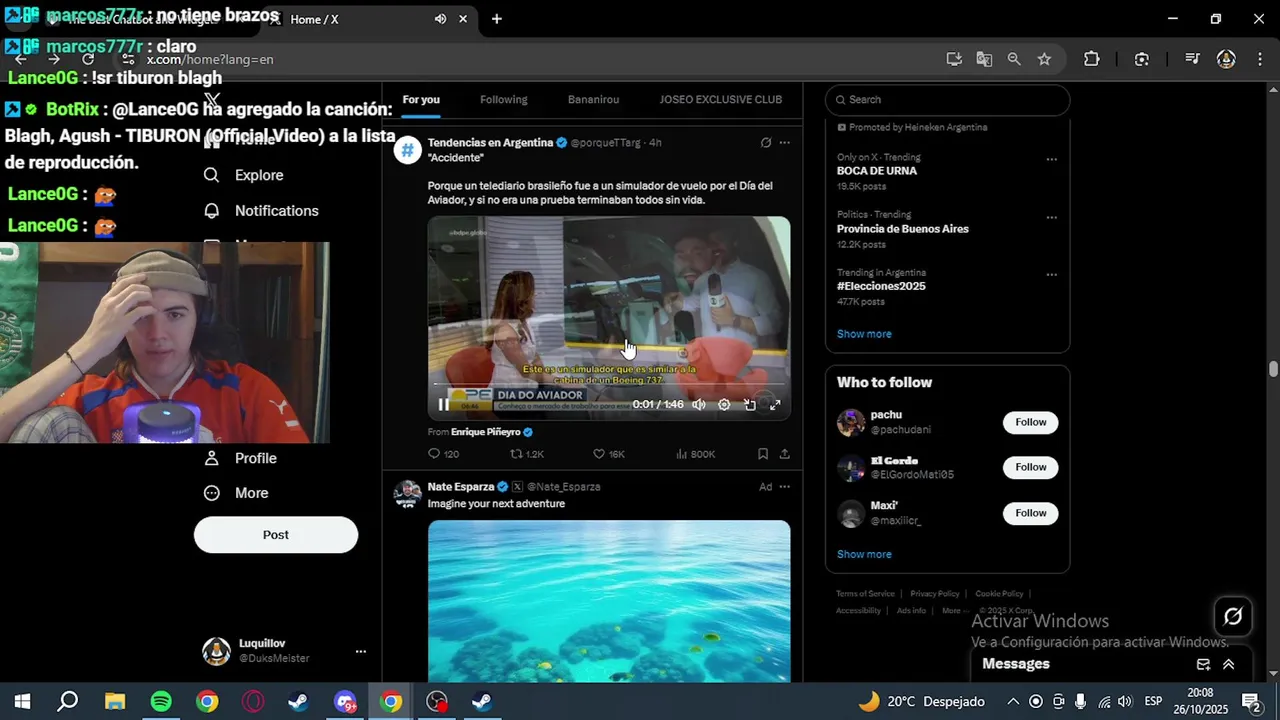This screenshot has width=1280, height=720.
Task: Expand the video to fullscreen
Action: 775,405
